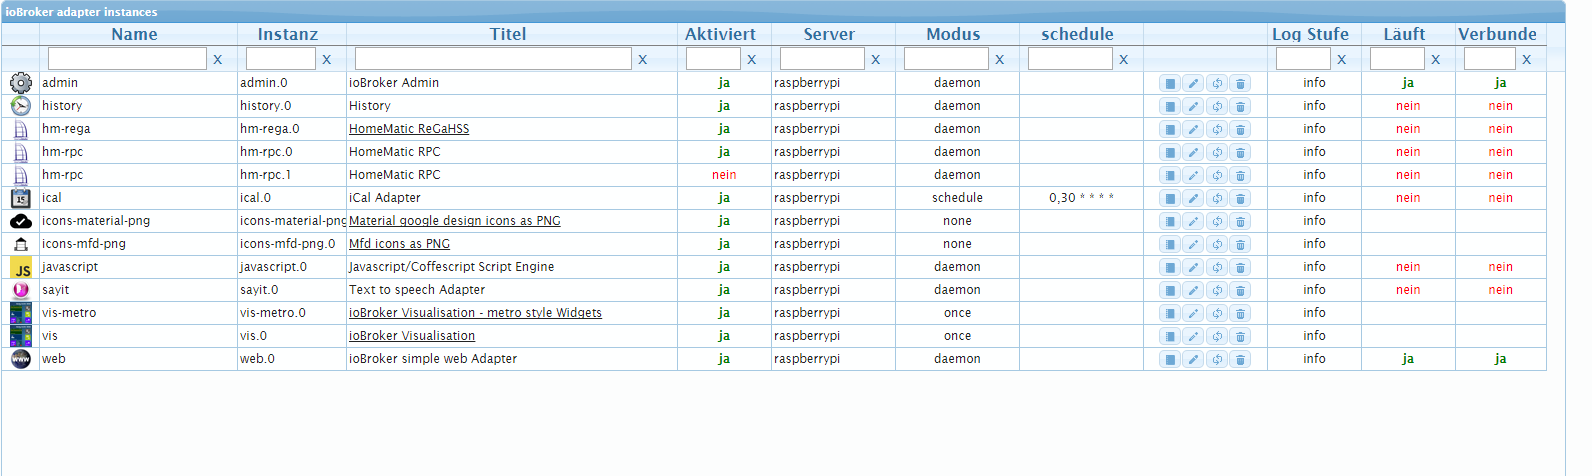Click the sayit adapter icon

click(x=21, y=290)
